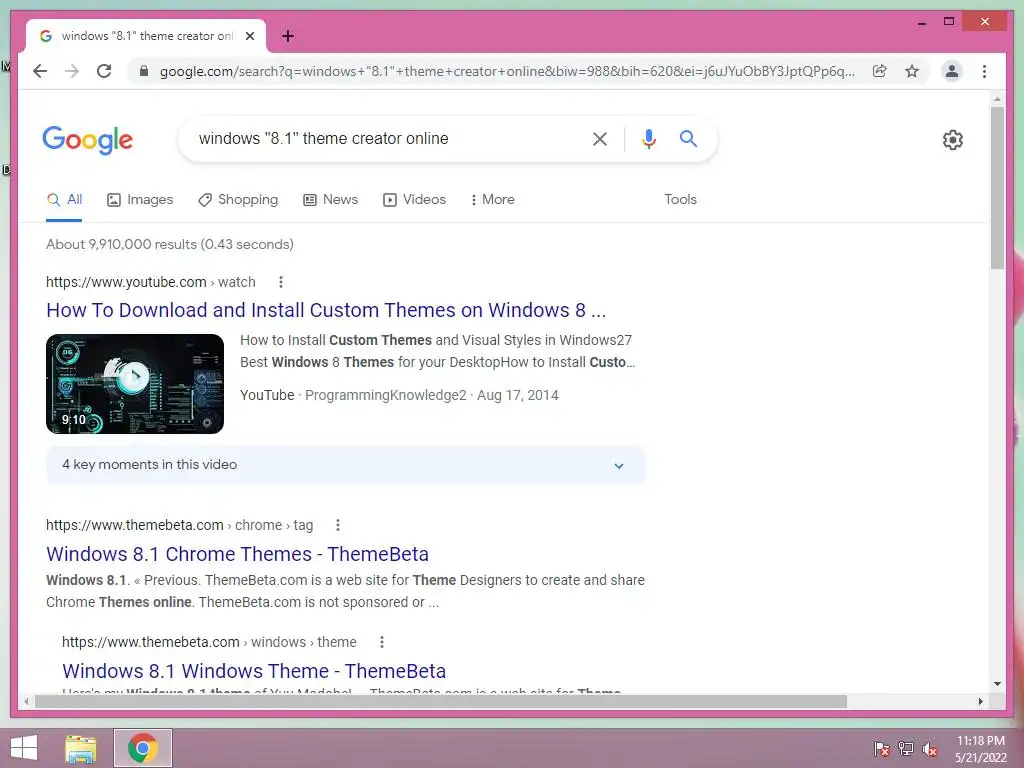This screenshot has height=768, width=1024.
Task: Open Google quick settings gear
Action: (x=953, y=140)
